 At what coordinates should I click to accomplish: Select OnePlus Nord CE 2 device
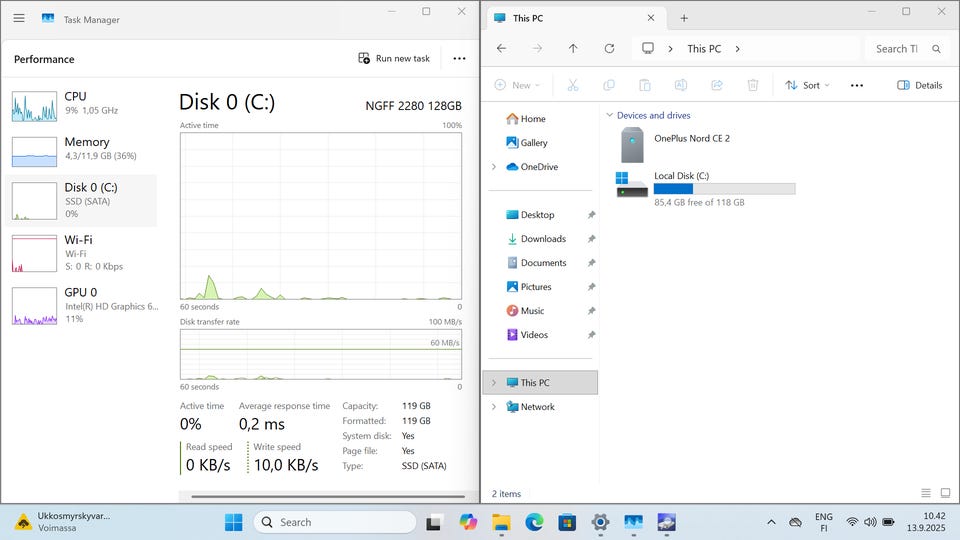point(675,145)
